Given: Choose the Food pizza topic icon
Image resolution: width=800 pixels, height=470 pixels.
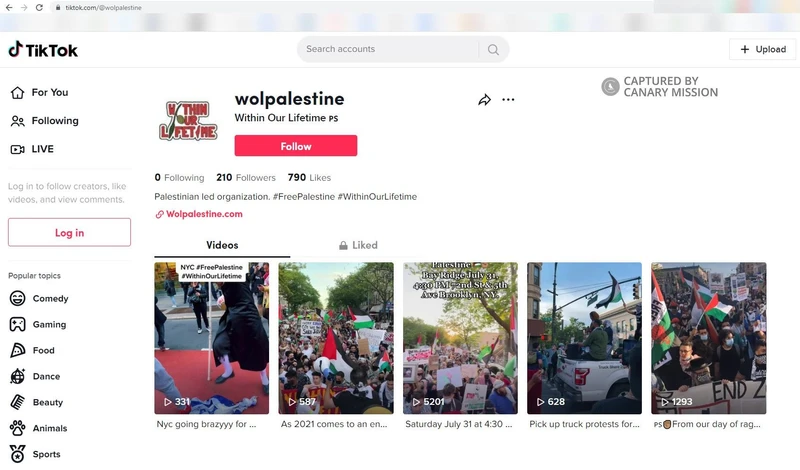Looking at the screenshot, I should [17, 350].
